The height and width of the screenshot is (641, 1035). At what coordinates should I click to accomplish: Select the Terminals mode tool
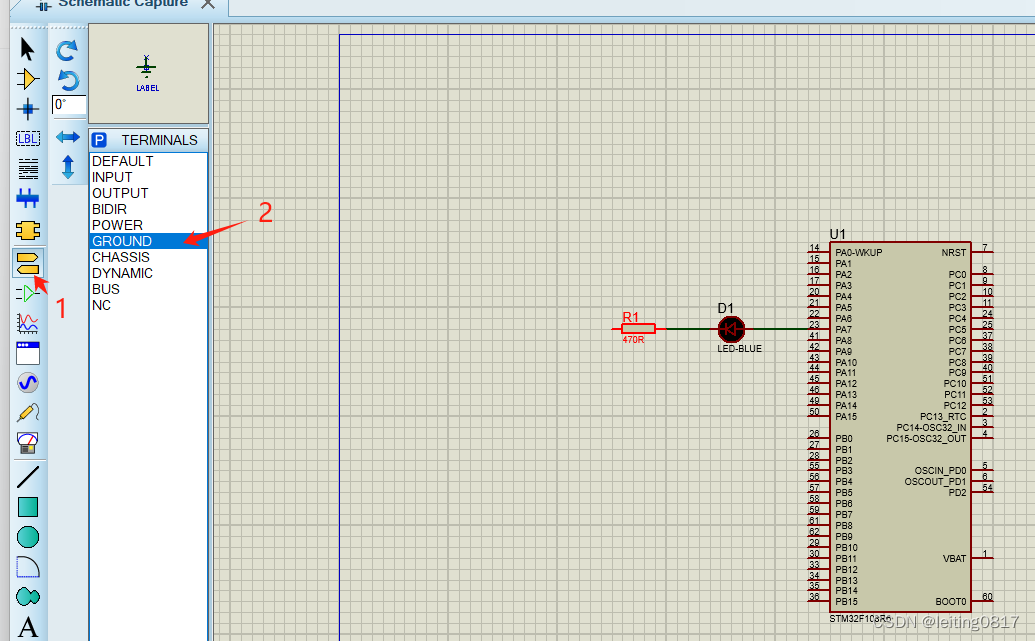[28, 263]
